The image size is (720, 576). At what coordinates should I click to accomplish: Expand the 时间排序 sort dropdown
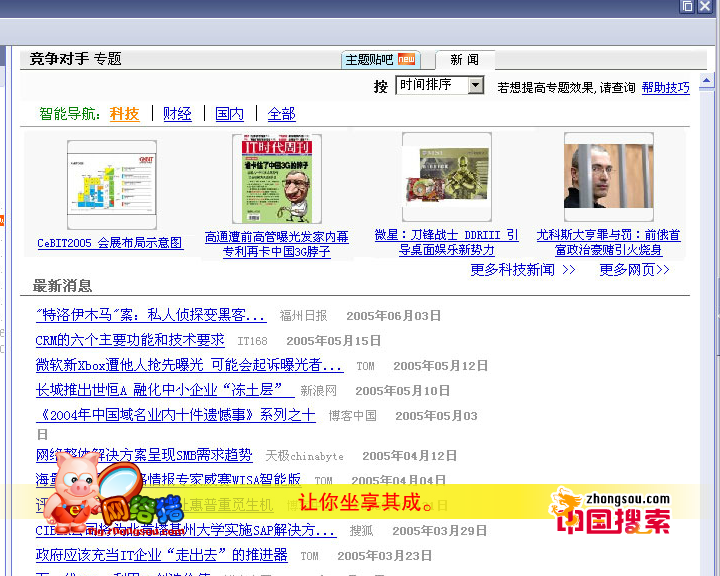(x=476, y=85)
